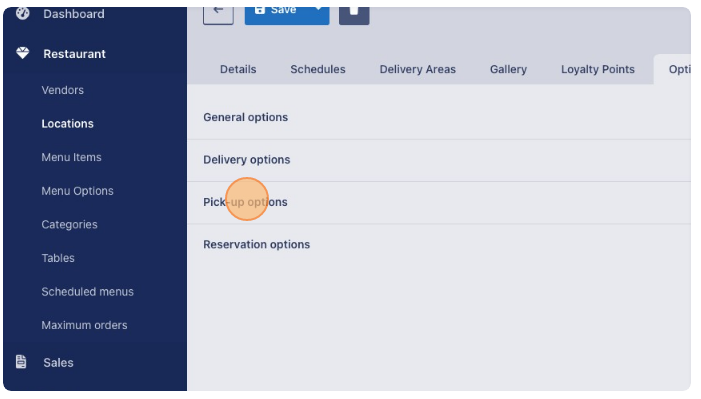Select Maximum orders in sidebar
Screen dimensions: 701x399
tap(84, 325)
